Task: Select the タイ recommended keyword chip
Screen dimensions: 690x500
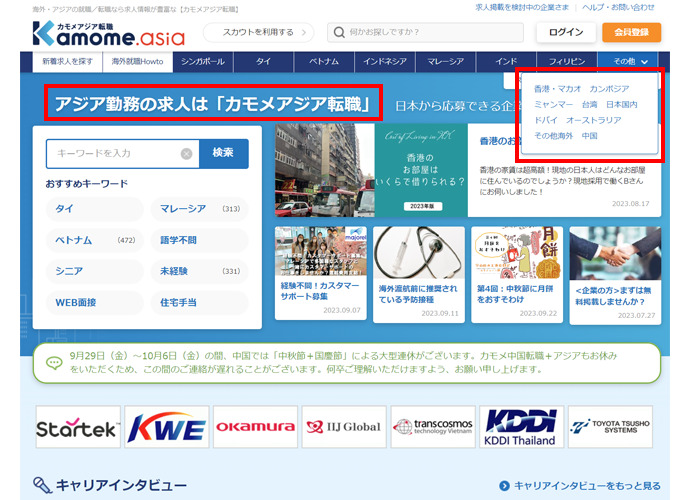Action: tap(95, 209)
